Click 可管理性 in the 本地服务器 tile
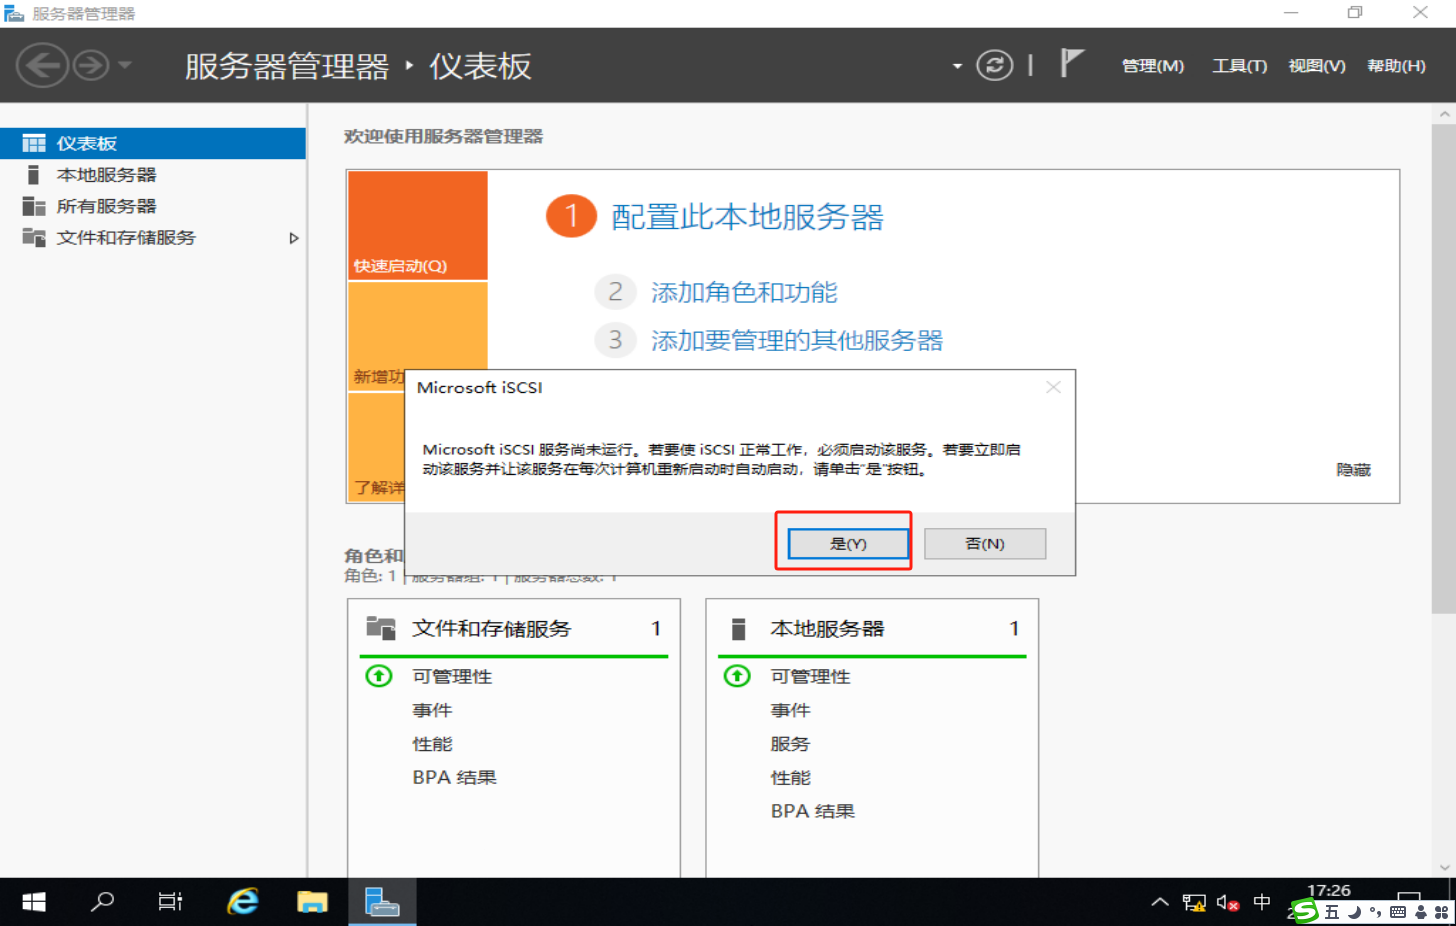Image resolution: width=1456 pixels, height=926 pixels. (x=810, y=677)
